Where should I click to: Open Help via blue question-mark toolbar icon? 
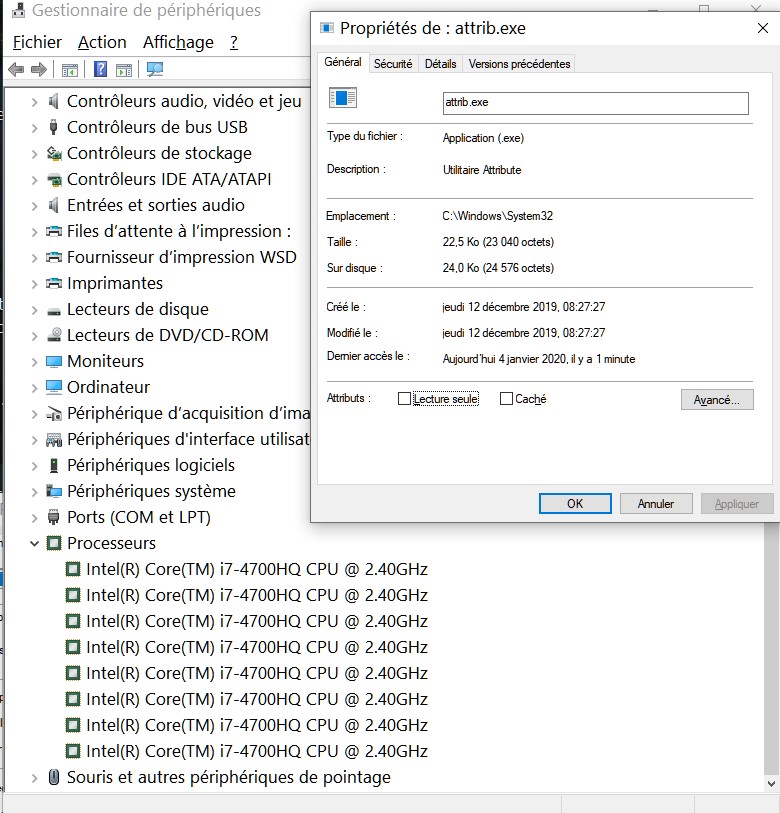pyautogui.click(x=101, y=69)
